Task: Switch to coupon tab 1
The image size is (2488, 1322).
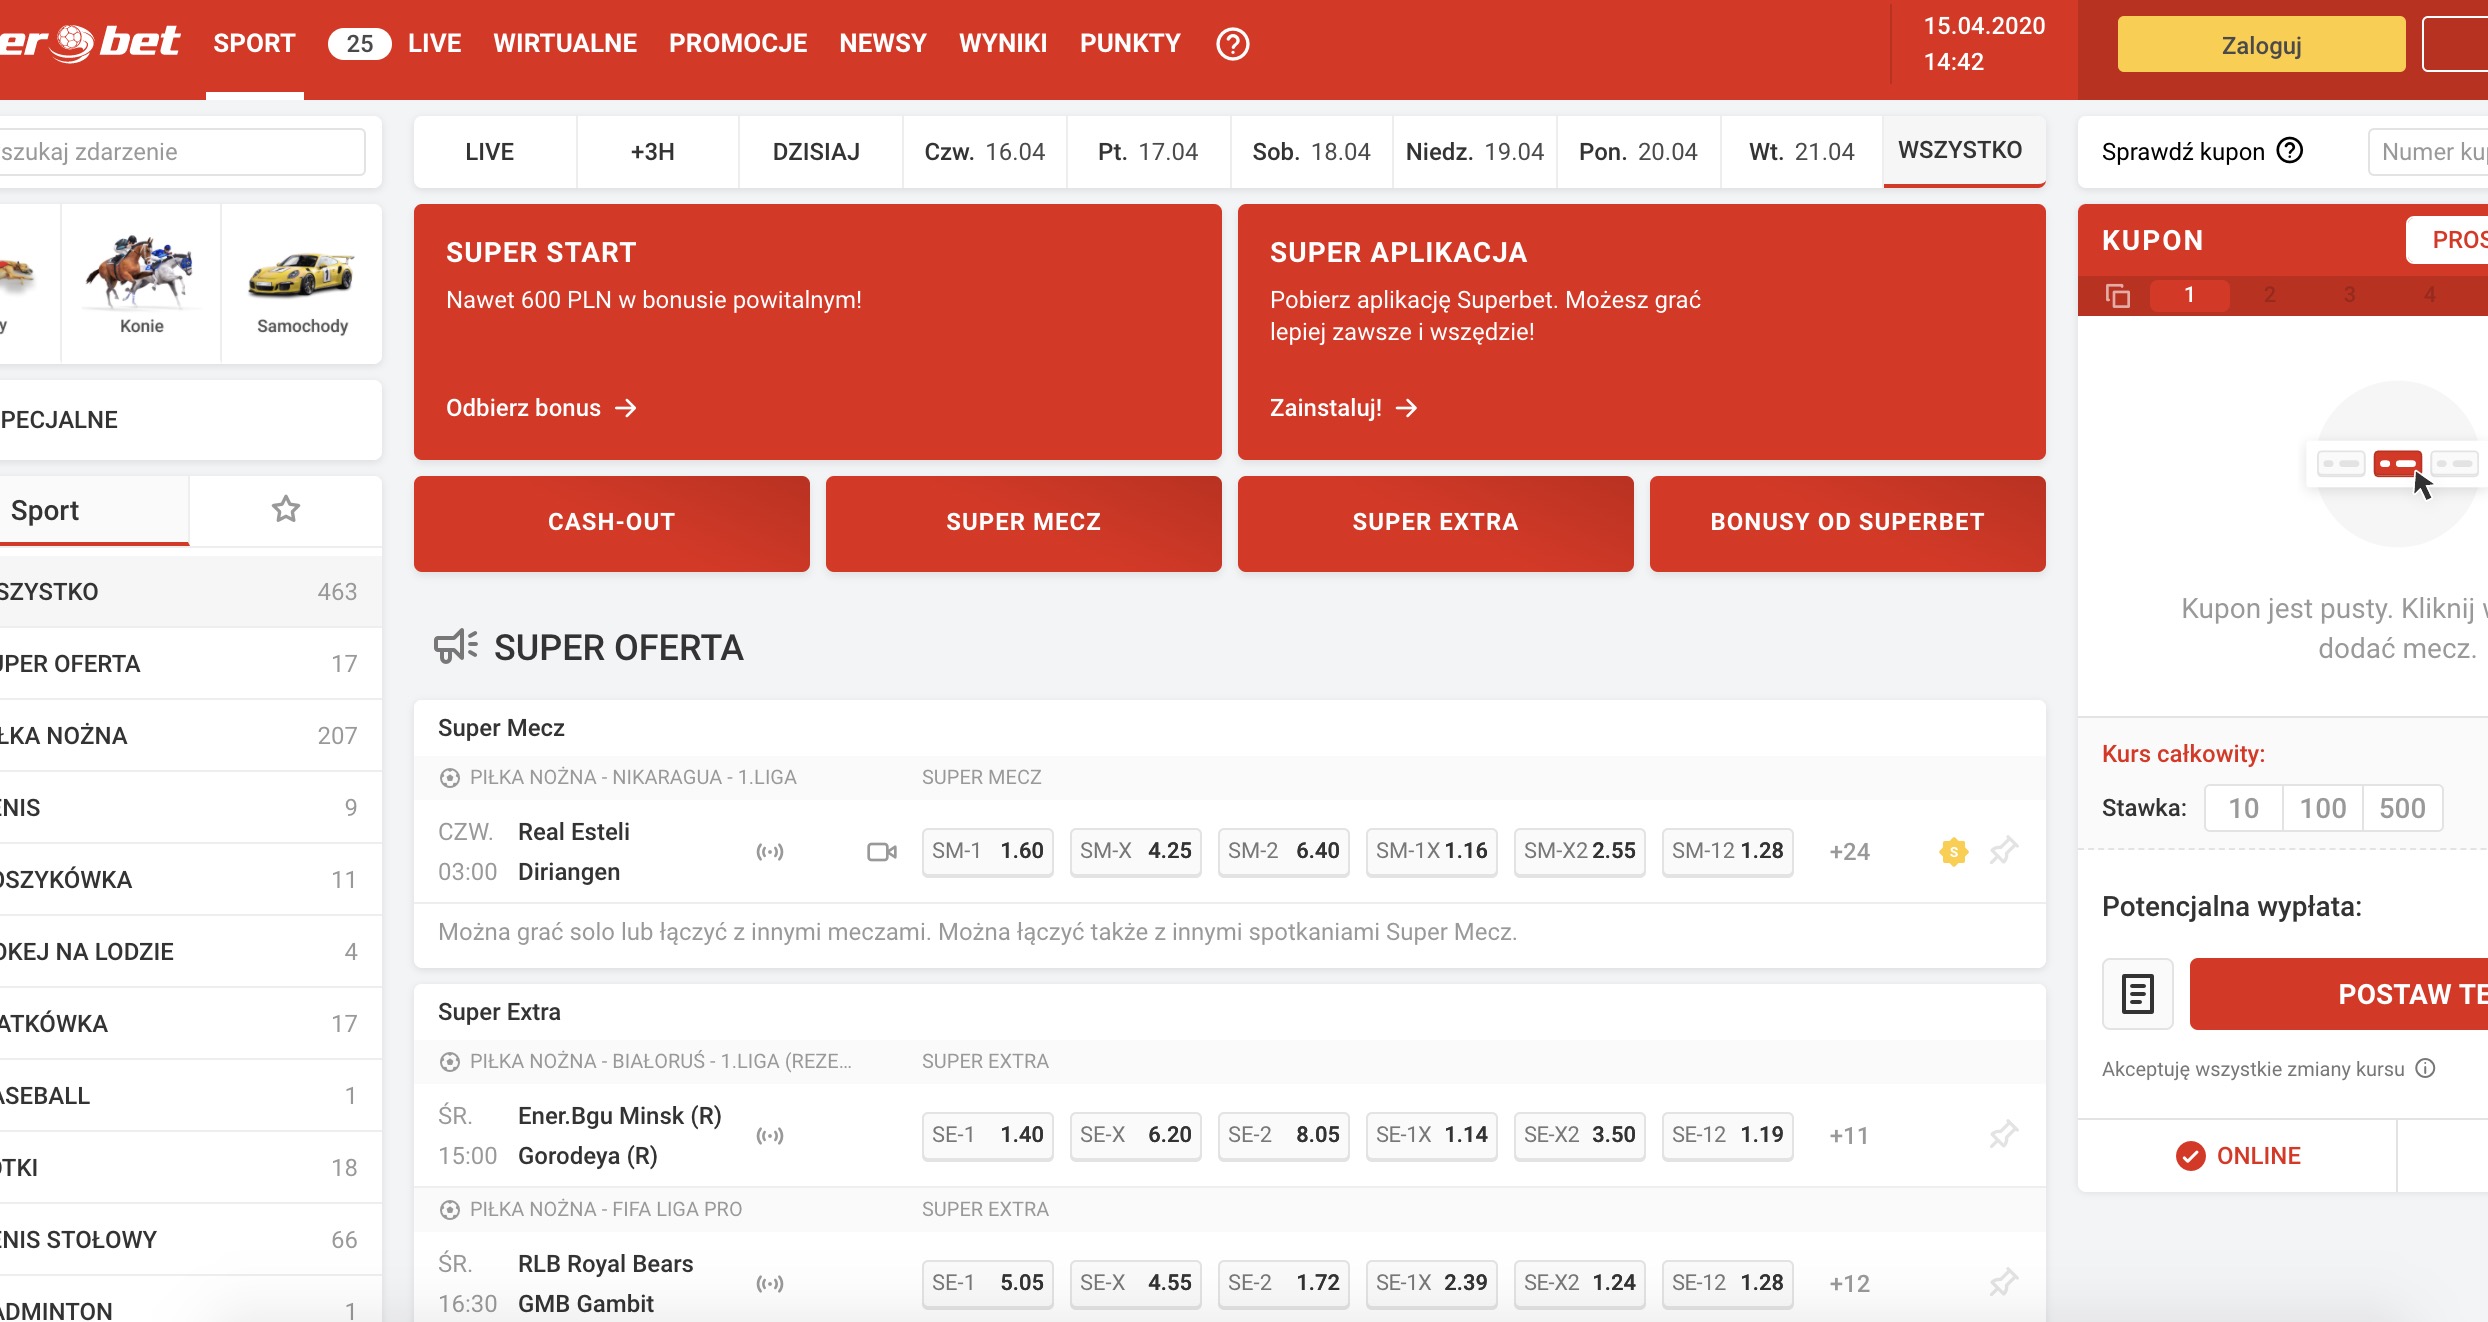Action: (2189, 295)
